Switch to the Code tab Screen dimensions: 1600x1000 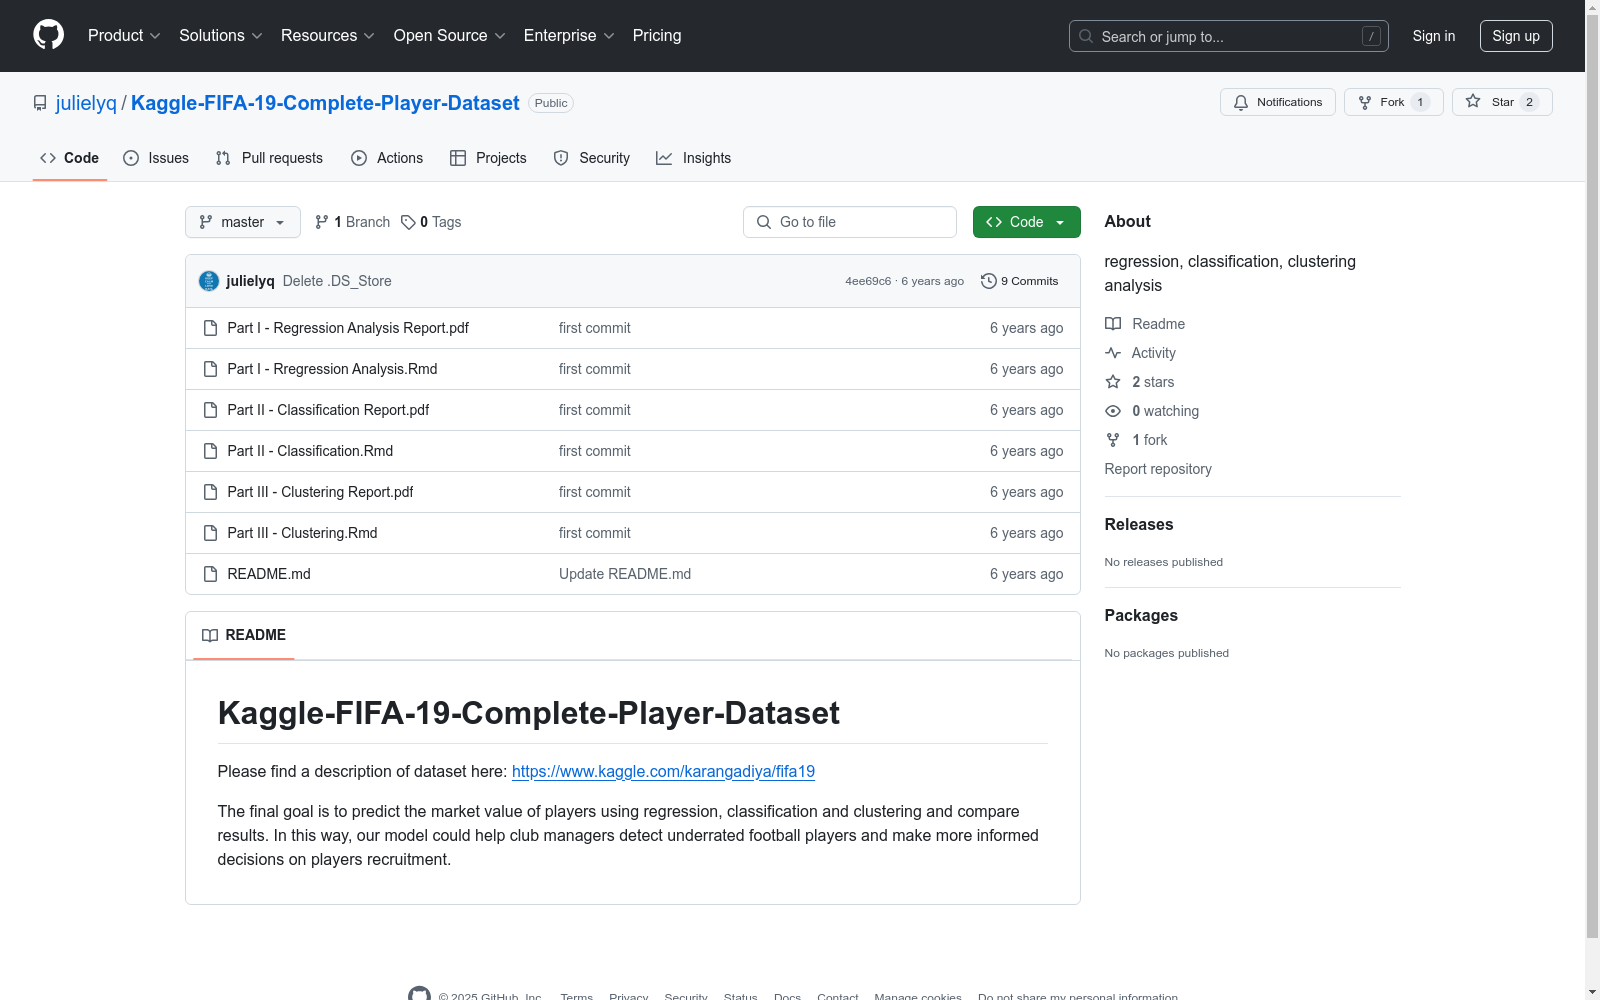tap(70, 158)
